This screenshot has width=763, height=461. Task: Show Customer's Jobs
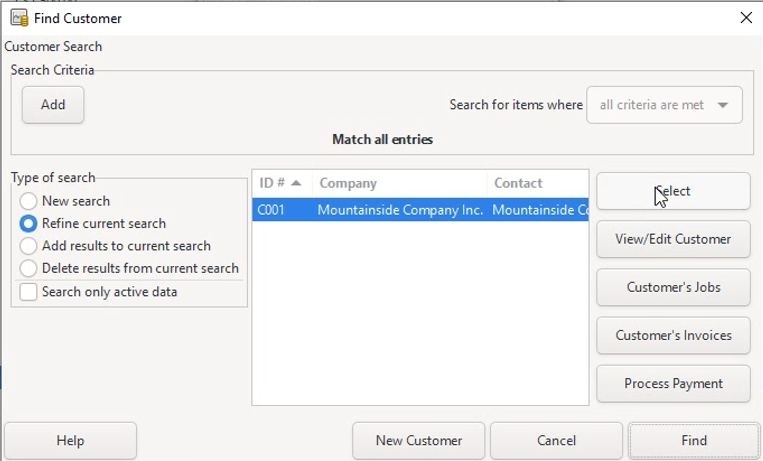(673, 287)
